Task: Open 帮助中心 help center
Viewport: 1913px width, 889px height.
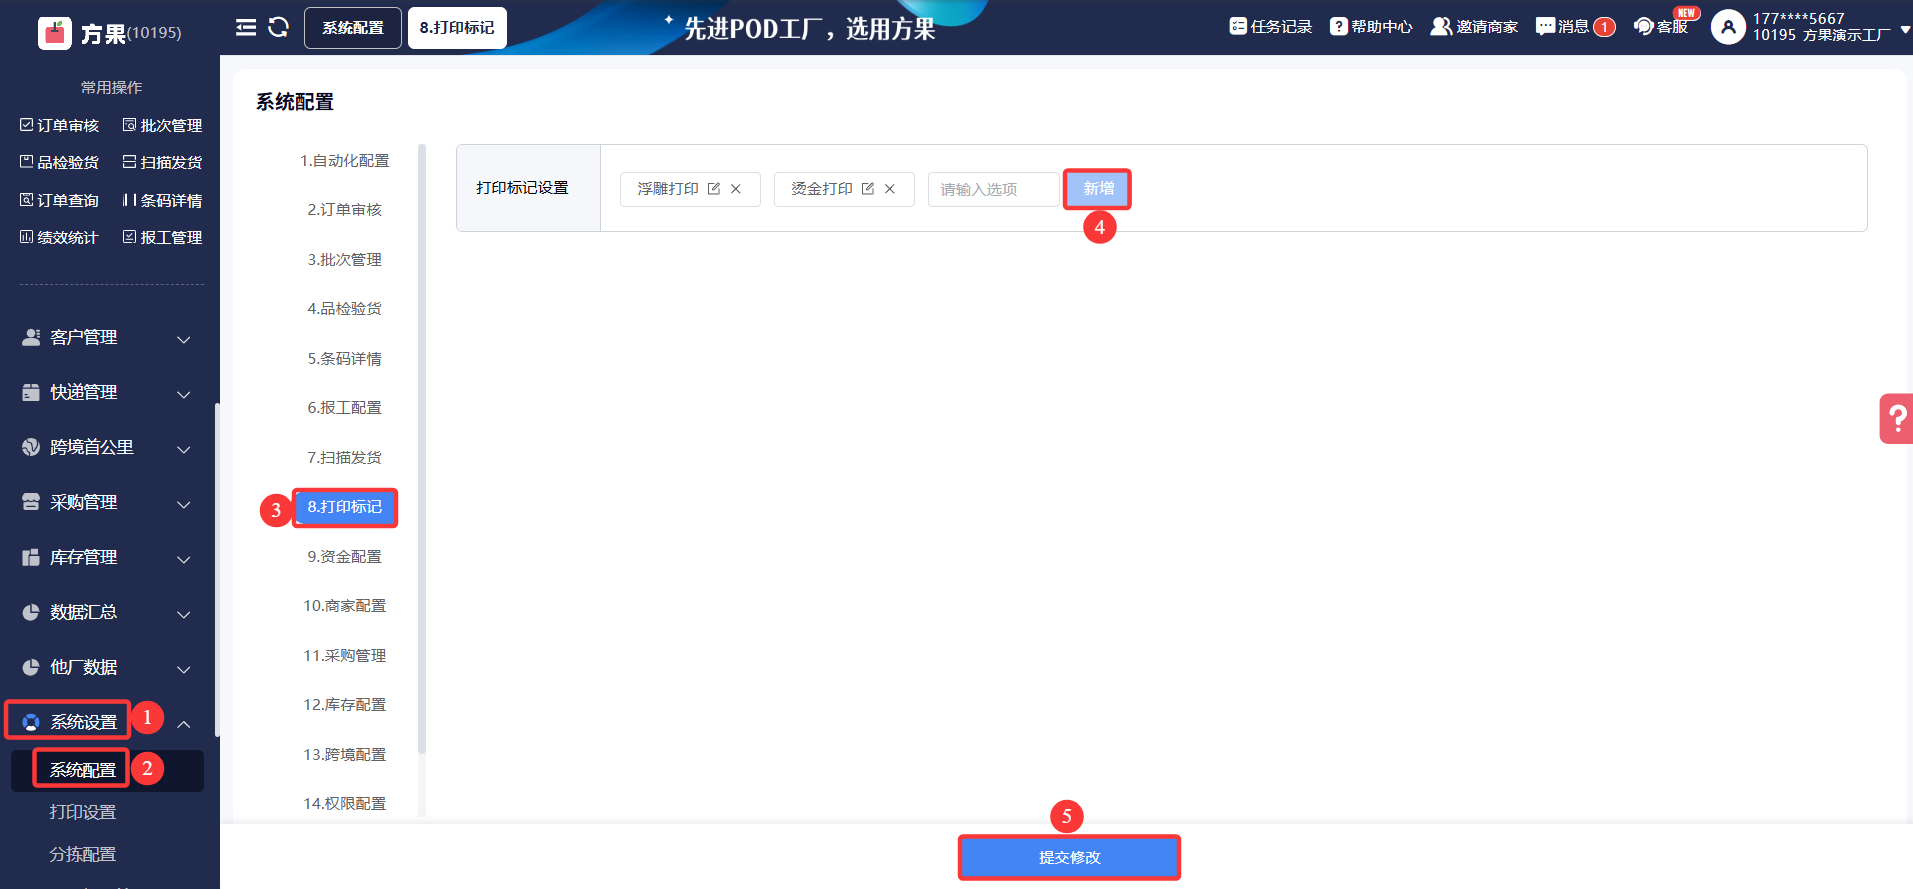Action: click(x=1371, y=27)
